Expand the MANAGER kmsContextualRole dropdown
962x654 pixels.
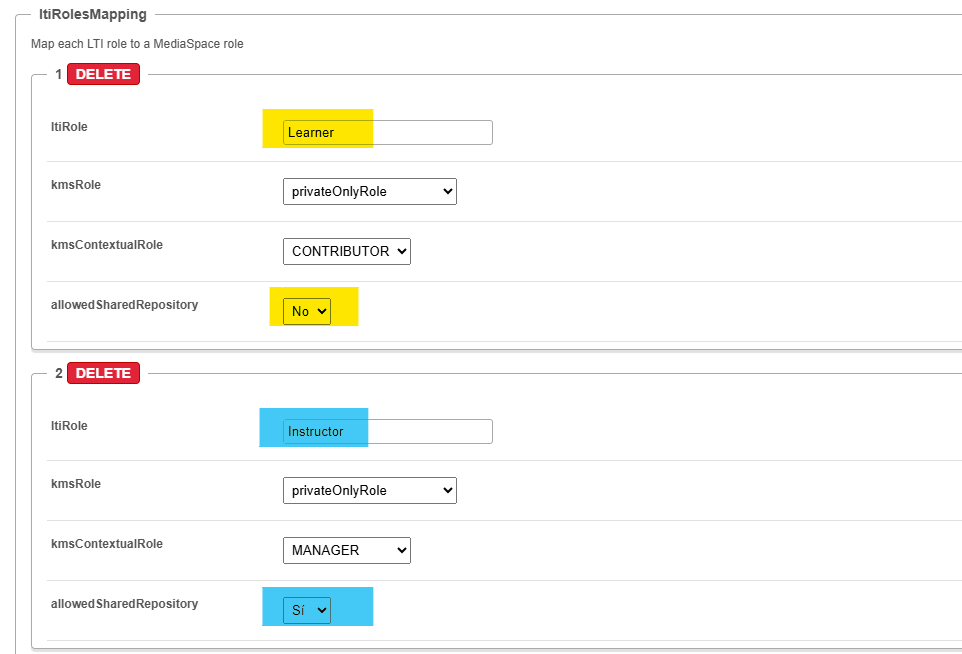click(347, 550)
